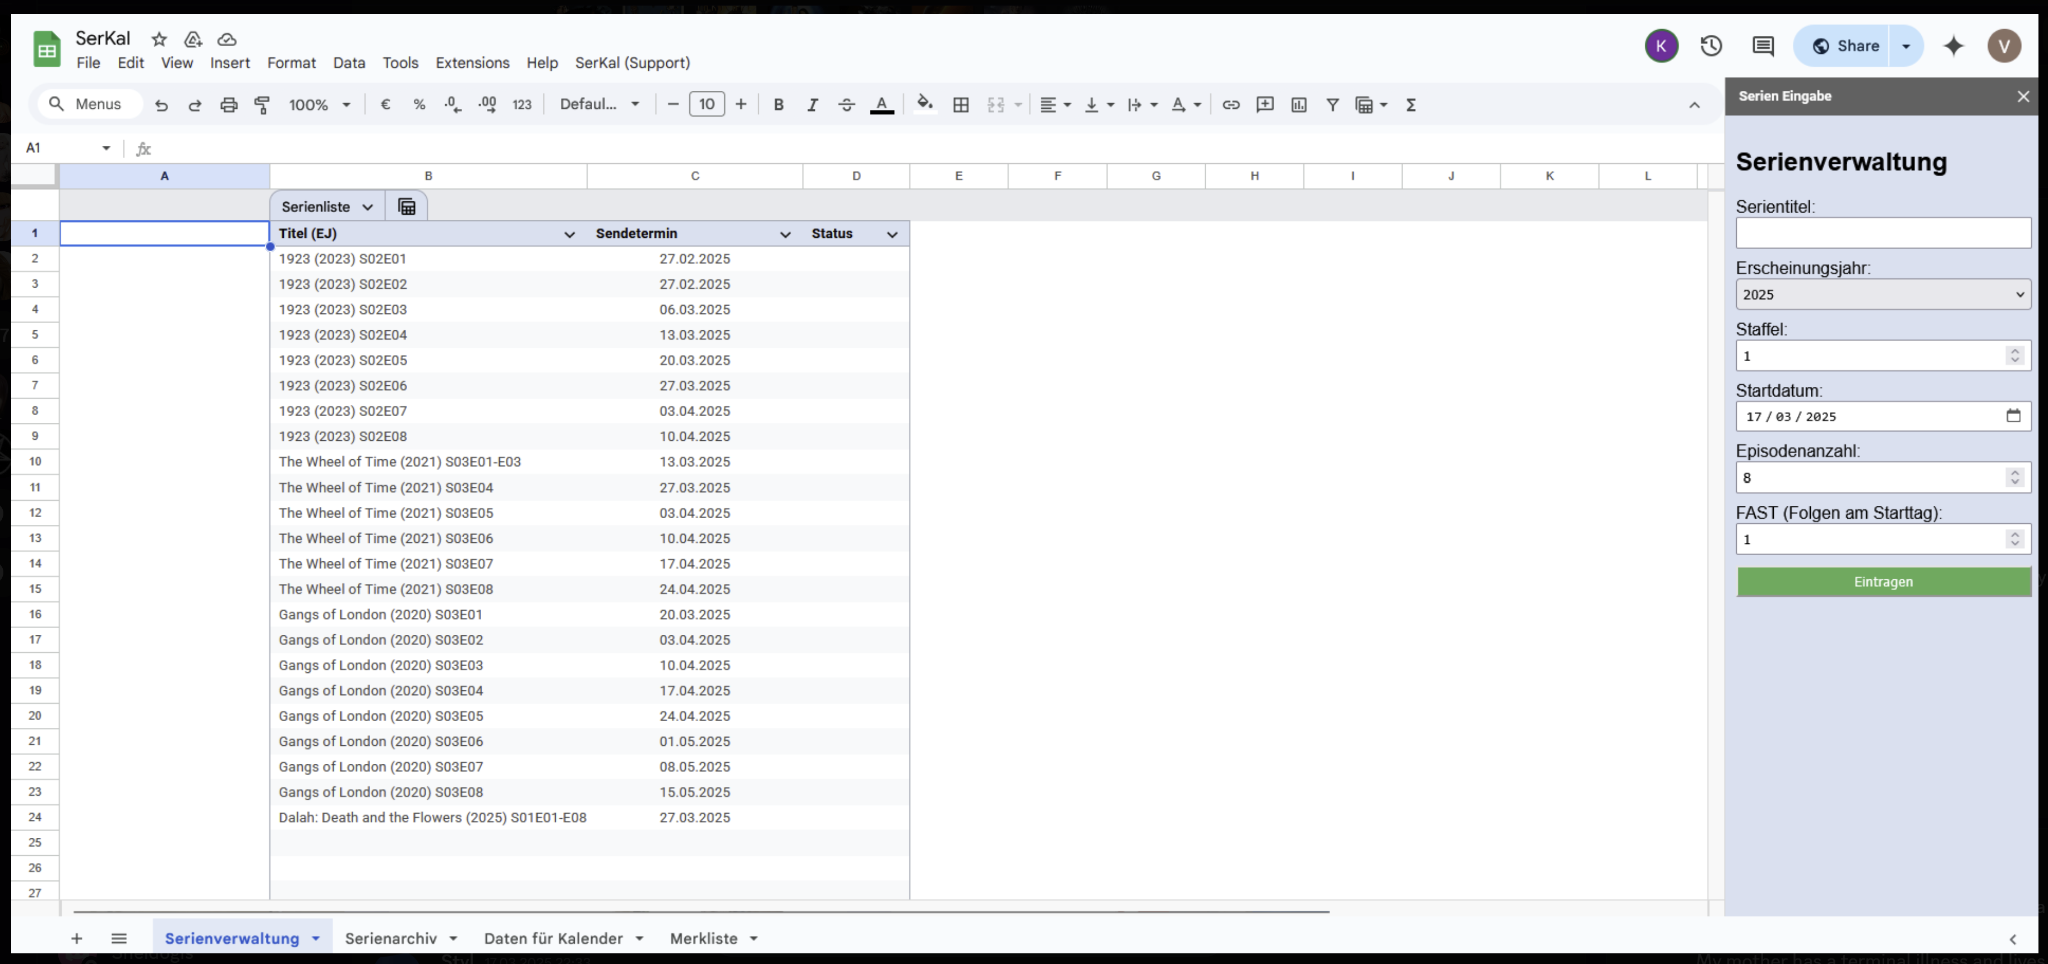Add a comment from toolbar

point(1265,105)
